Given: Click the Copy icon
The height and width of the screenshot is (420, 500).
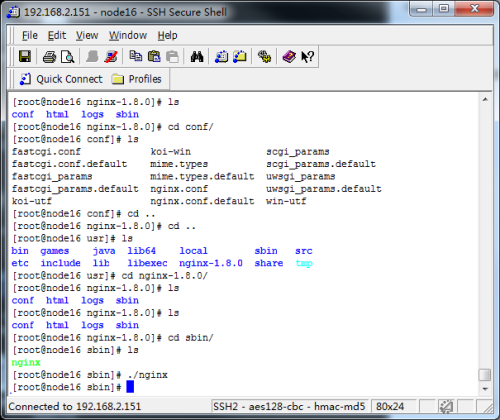Looking at the screenshot, I should pyautogui.click(x=135, y=56).
